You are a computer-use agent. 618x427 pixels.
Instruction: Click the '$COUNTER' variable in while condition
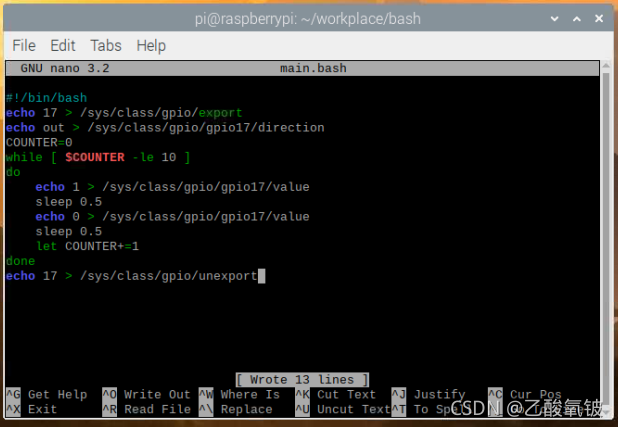click(x=95, y=157)
